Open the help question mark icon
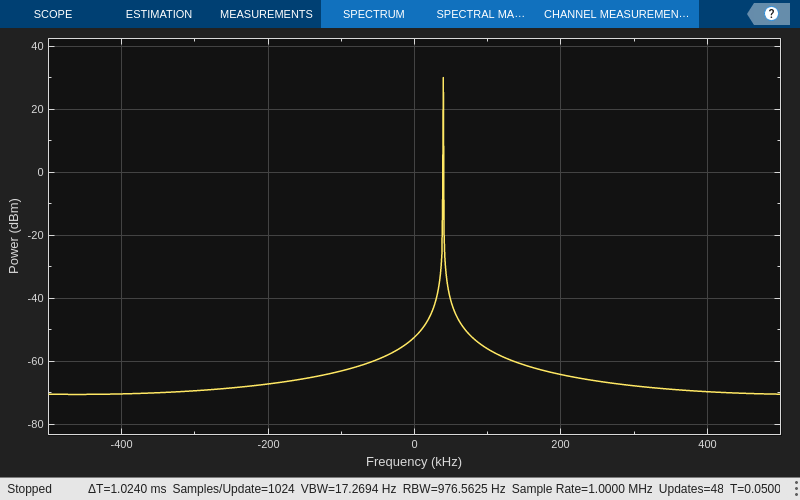 [770, 14]
